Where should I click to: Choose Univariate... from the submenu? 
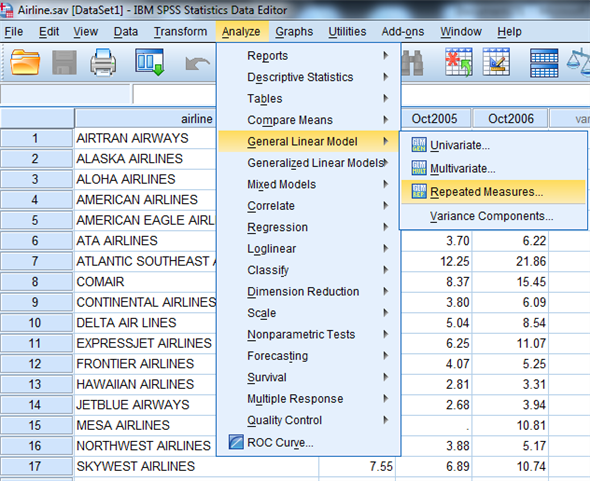493,145
